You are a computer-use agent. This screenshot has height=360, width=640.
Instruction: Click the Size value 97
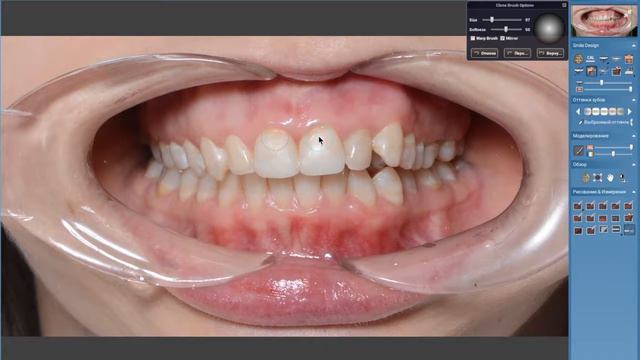(527, 20)
